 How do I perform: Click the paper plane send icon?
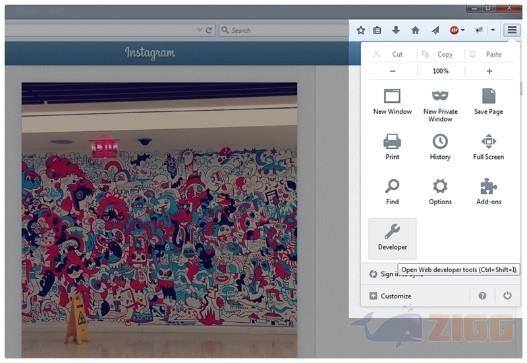pyautogui.click(x=435, y=30)
